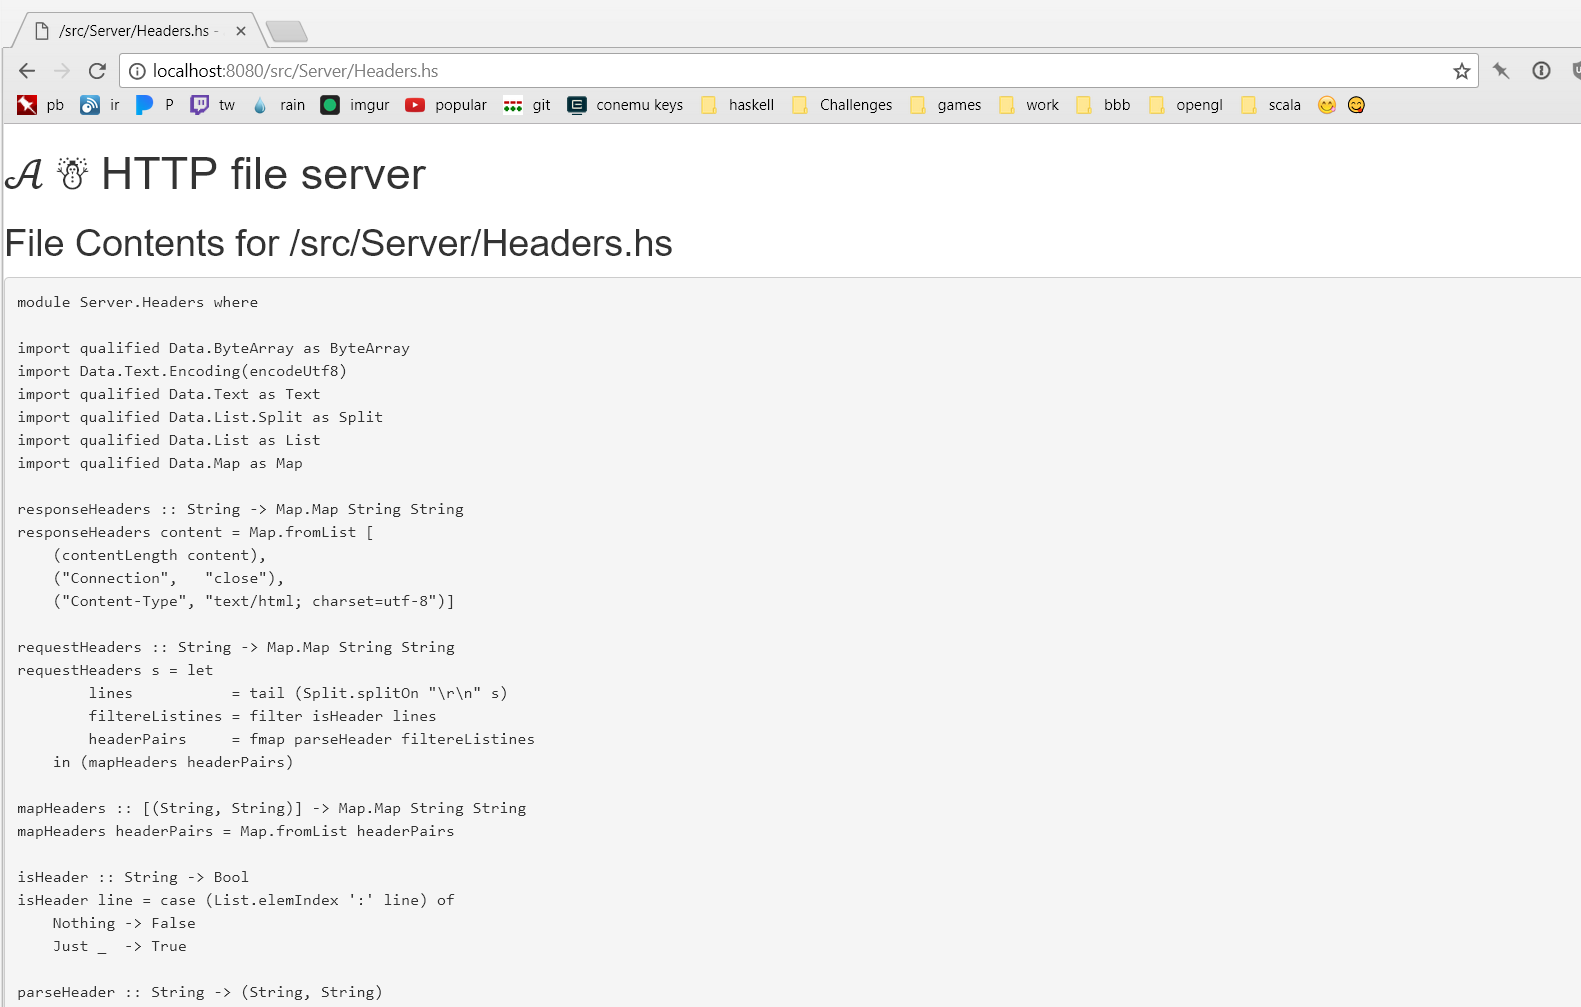Screen dimensions: 1581x1007
Task: Select the /src/Server/Headers.hs tab
Action: [x=136, y=31]
